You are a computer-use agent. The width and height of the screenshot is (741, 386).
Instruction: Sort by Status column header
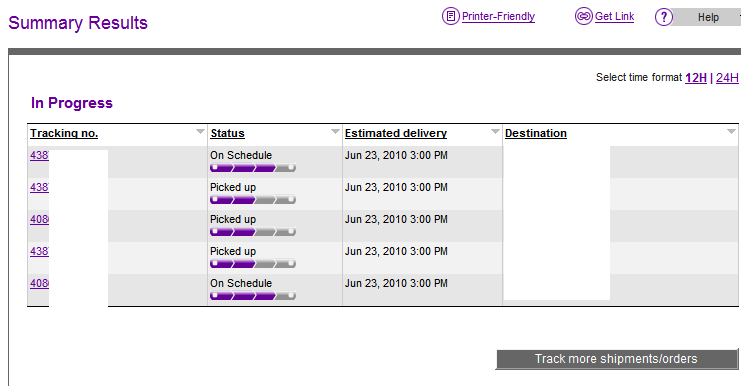[227, 133]
